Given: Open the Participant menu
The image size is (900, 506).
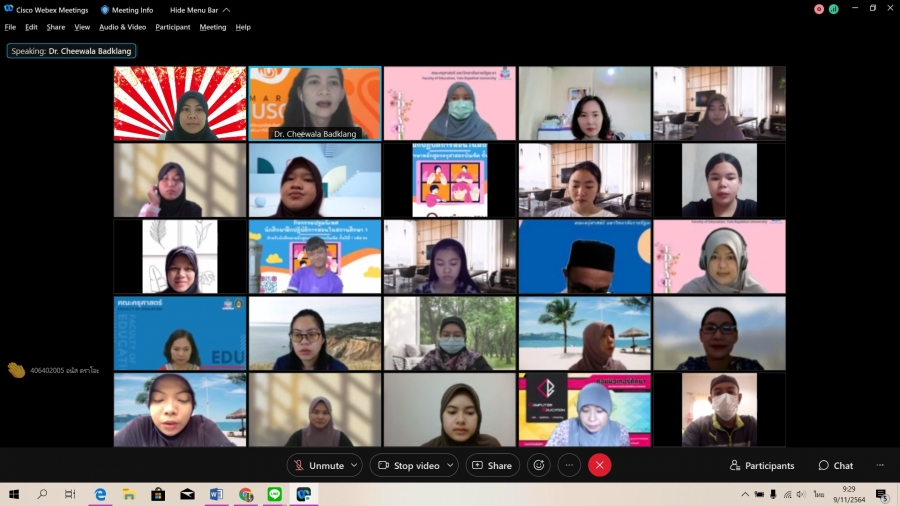Looking at the screenshot, I should pyautogui.click(x=172, y=27).
